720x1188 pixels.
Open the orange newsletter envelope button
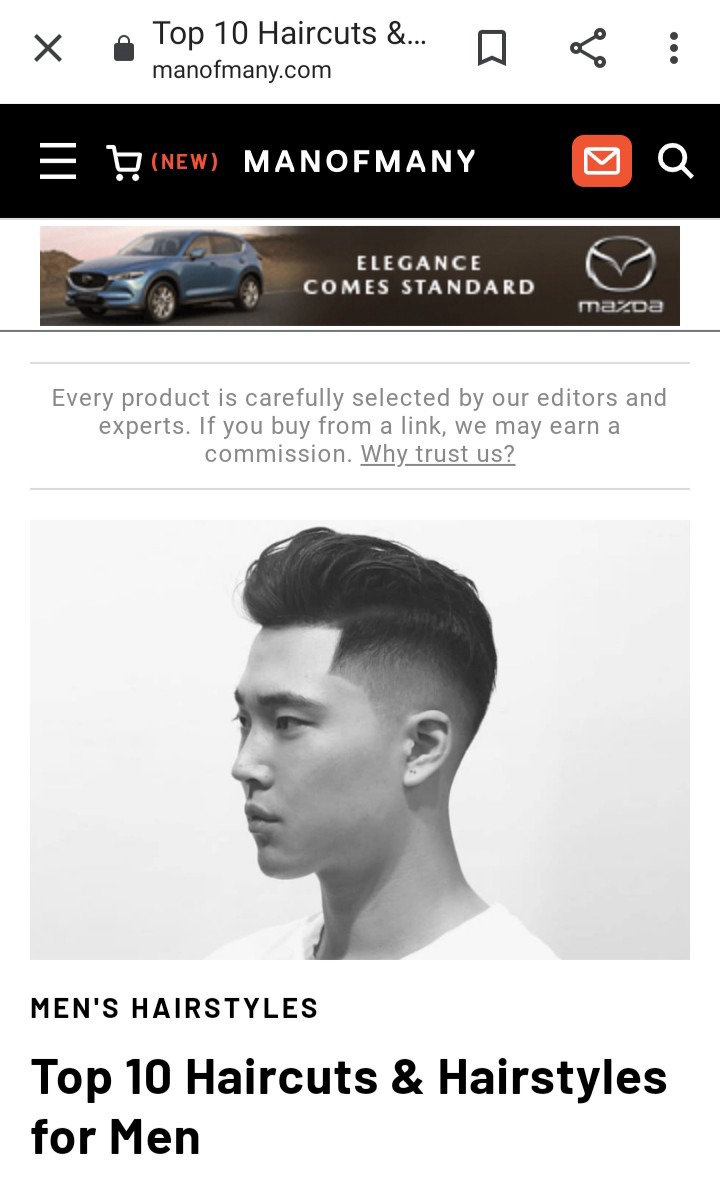[x=602, y=161]
